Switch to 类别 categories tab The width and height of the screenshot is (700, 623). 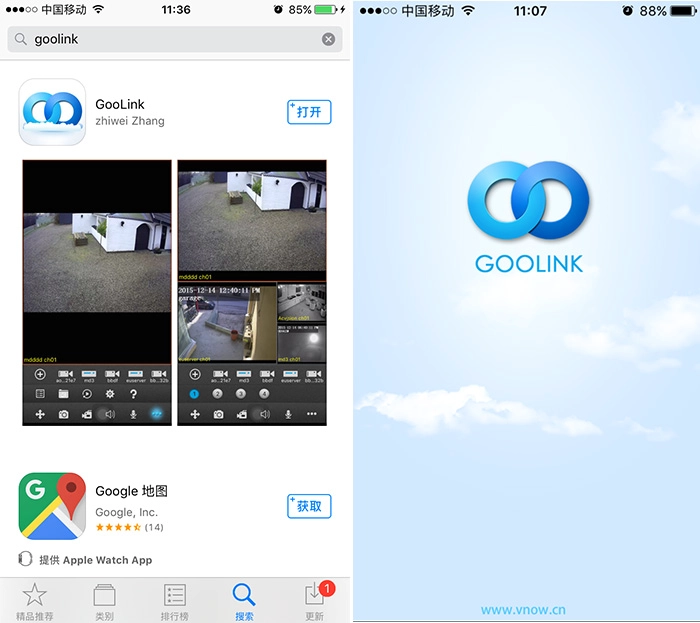[x=104, y=602]
